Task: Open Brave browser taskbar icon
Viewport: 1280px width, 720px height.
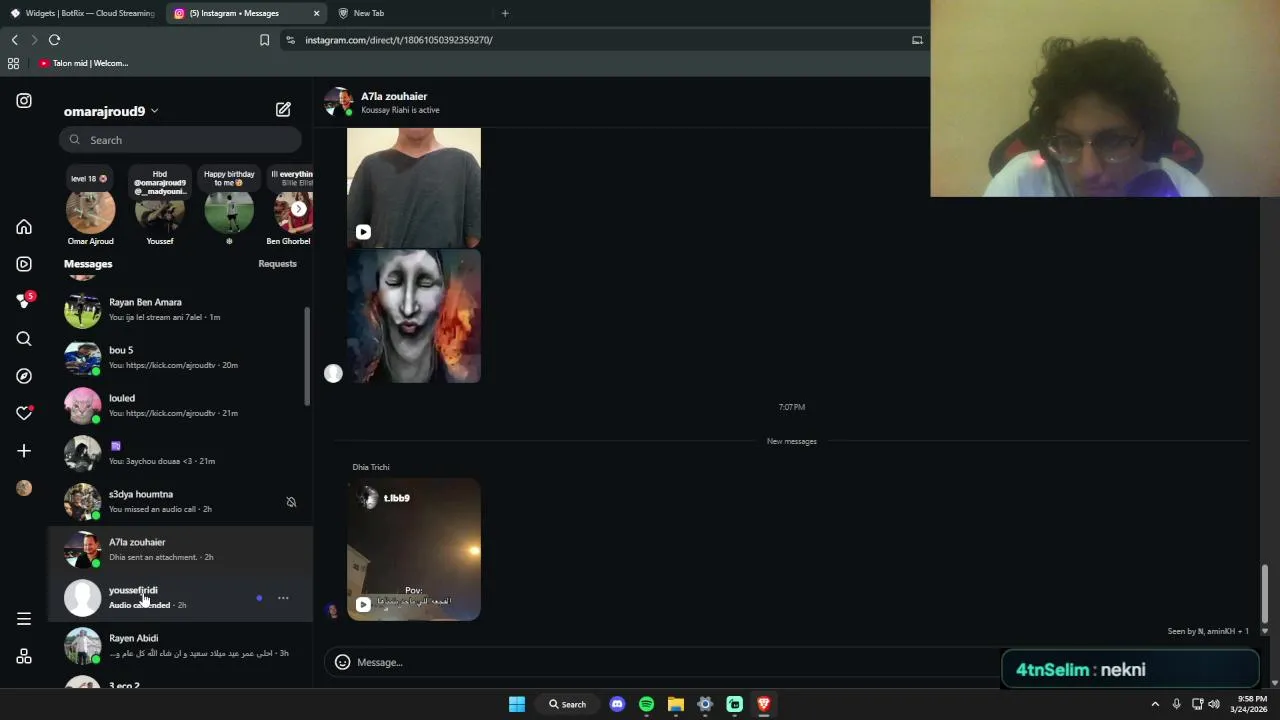Action: coord(763,704)
